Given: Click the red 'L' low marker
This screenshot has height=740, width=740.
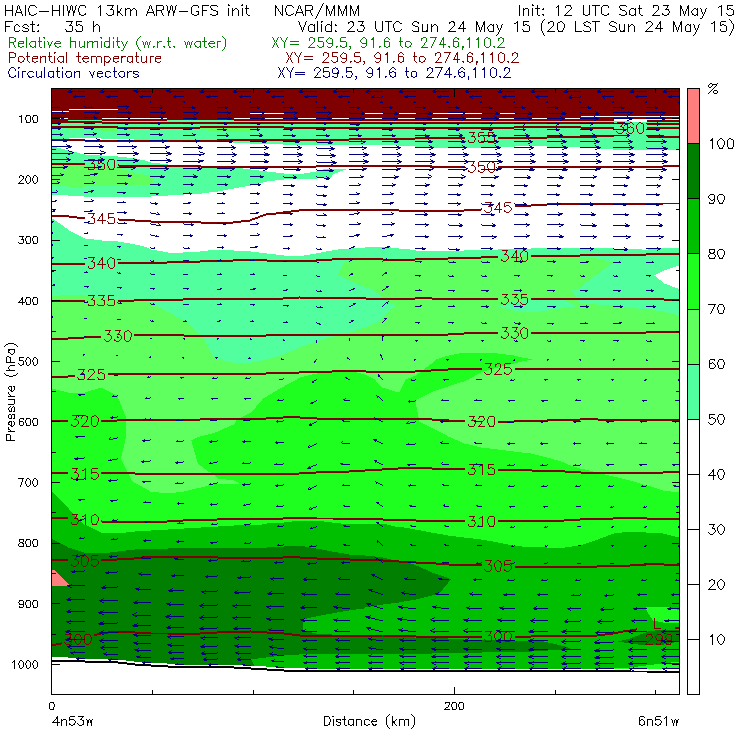Looking at the screenshot, I should point(657,624).
